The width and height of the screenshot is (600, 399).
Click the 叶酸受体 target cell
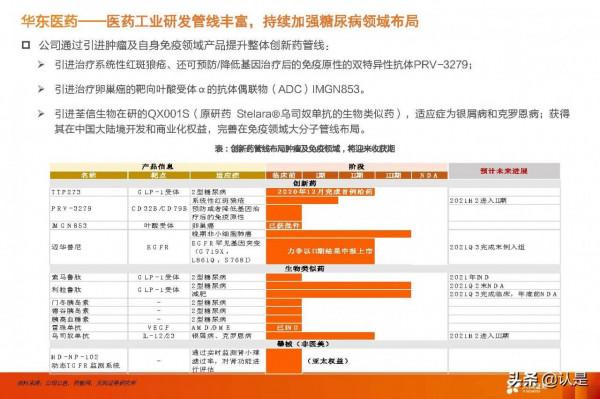point(159,226)
